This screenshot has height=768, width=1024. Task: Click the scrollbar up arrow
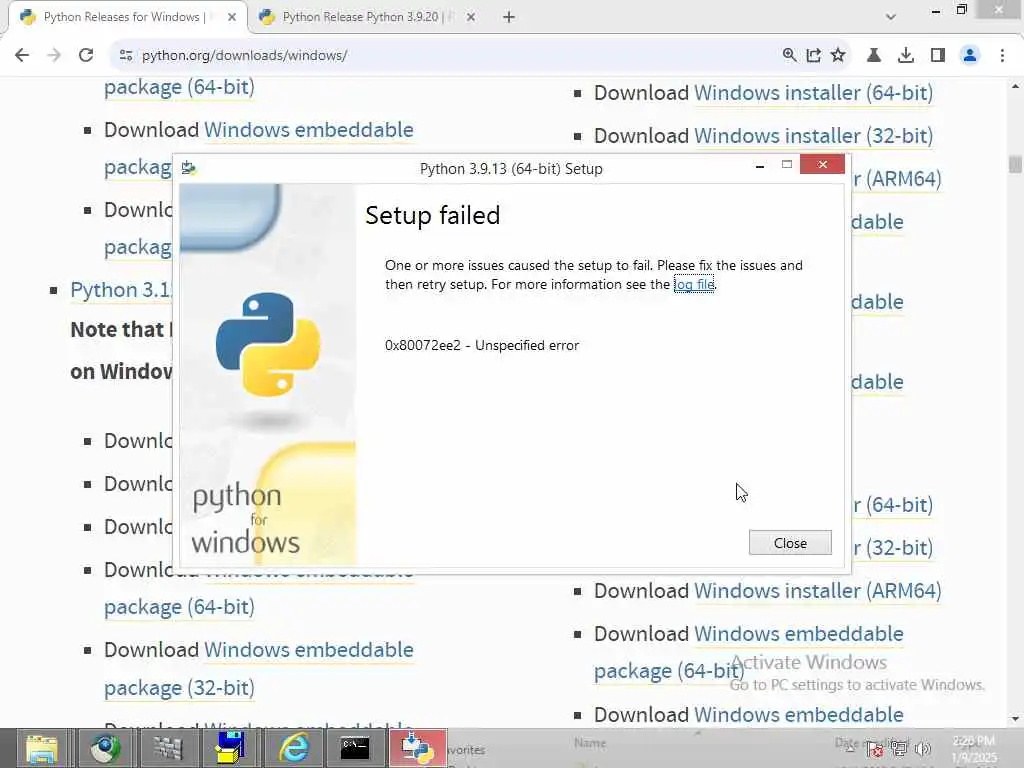click(1015, 86)
